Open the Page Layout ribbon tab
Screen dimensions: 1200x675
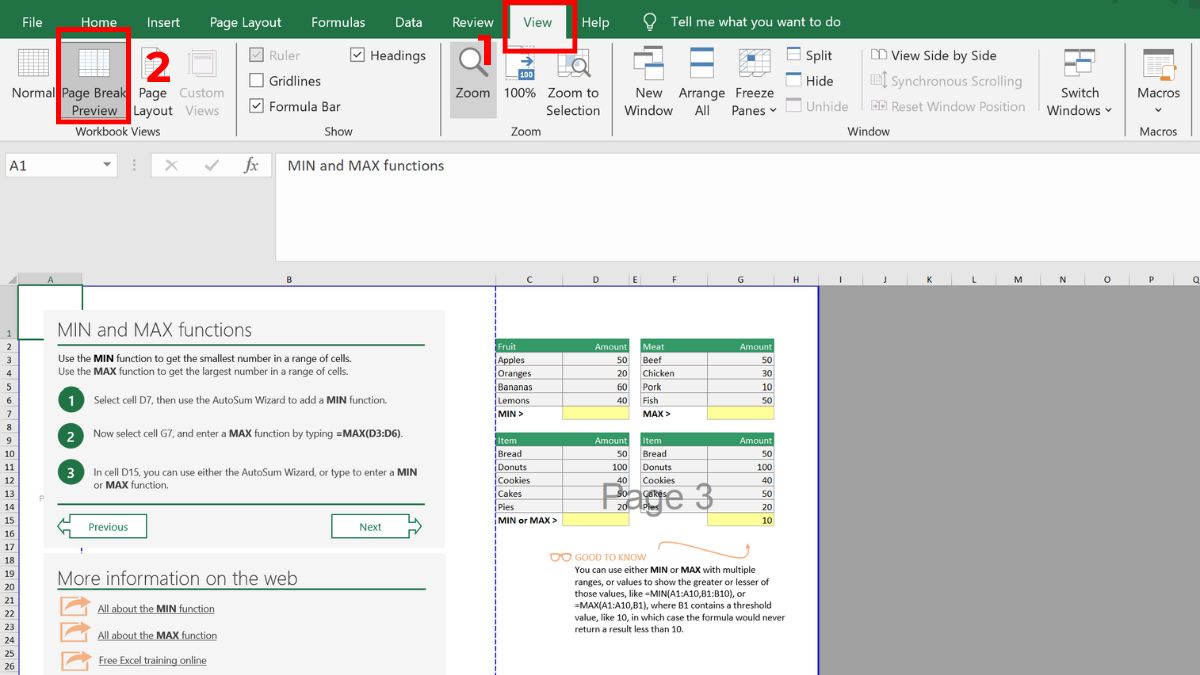pos(246,22)
